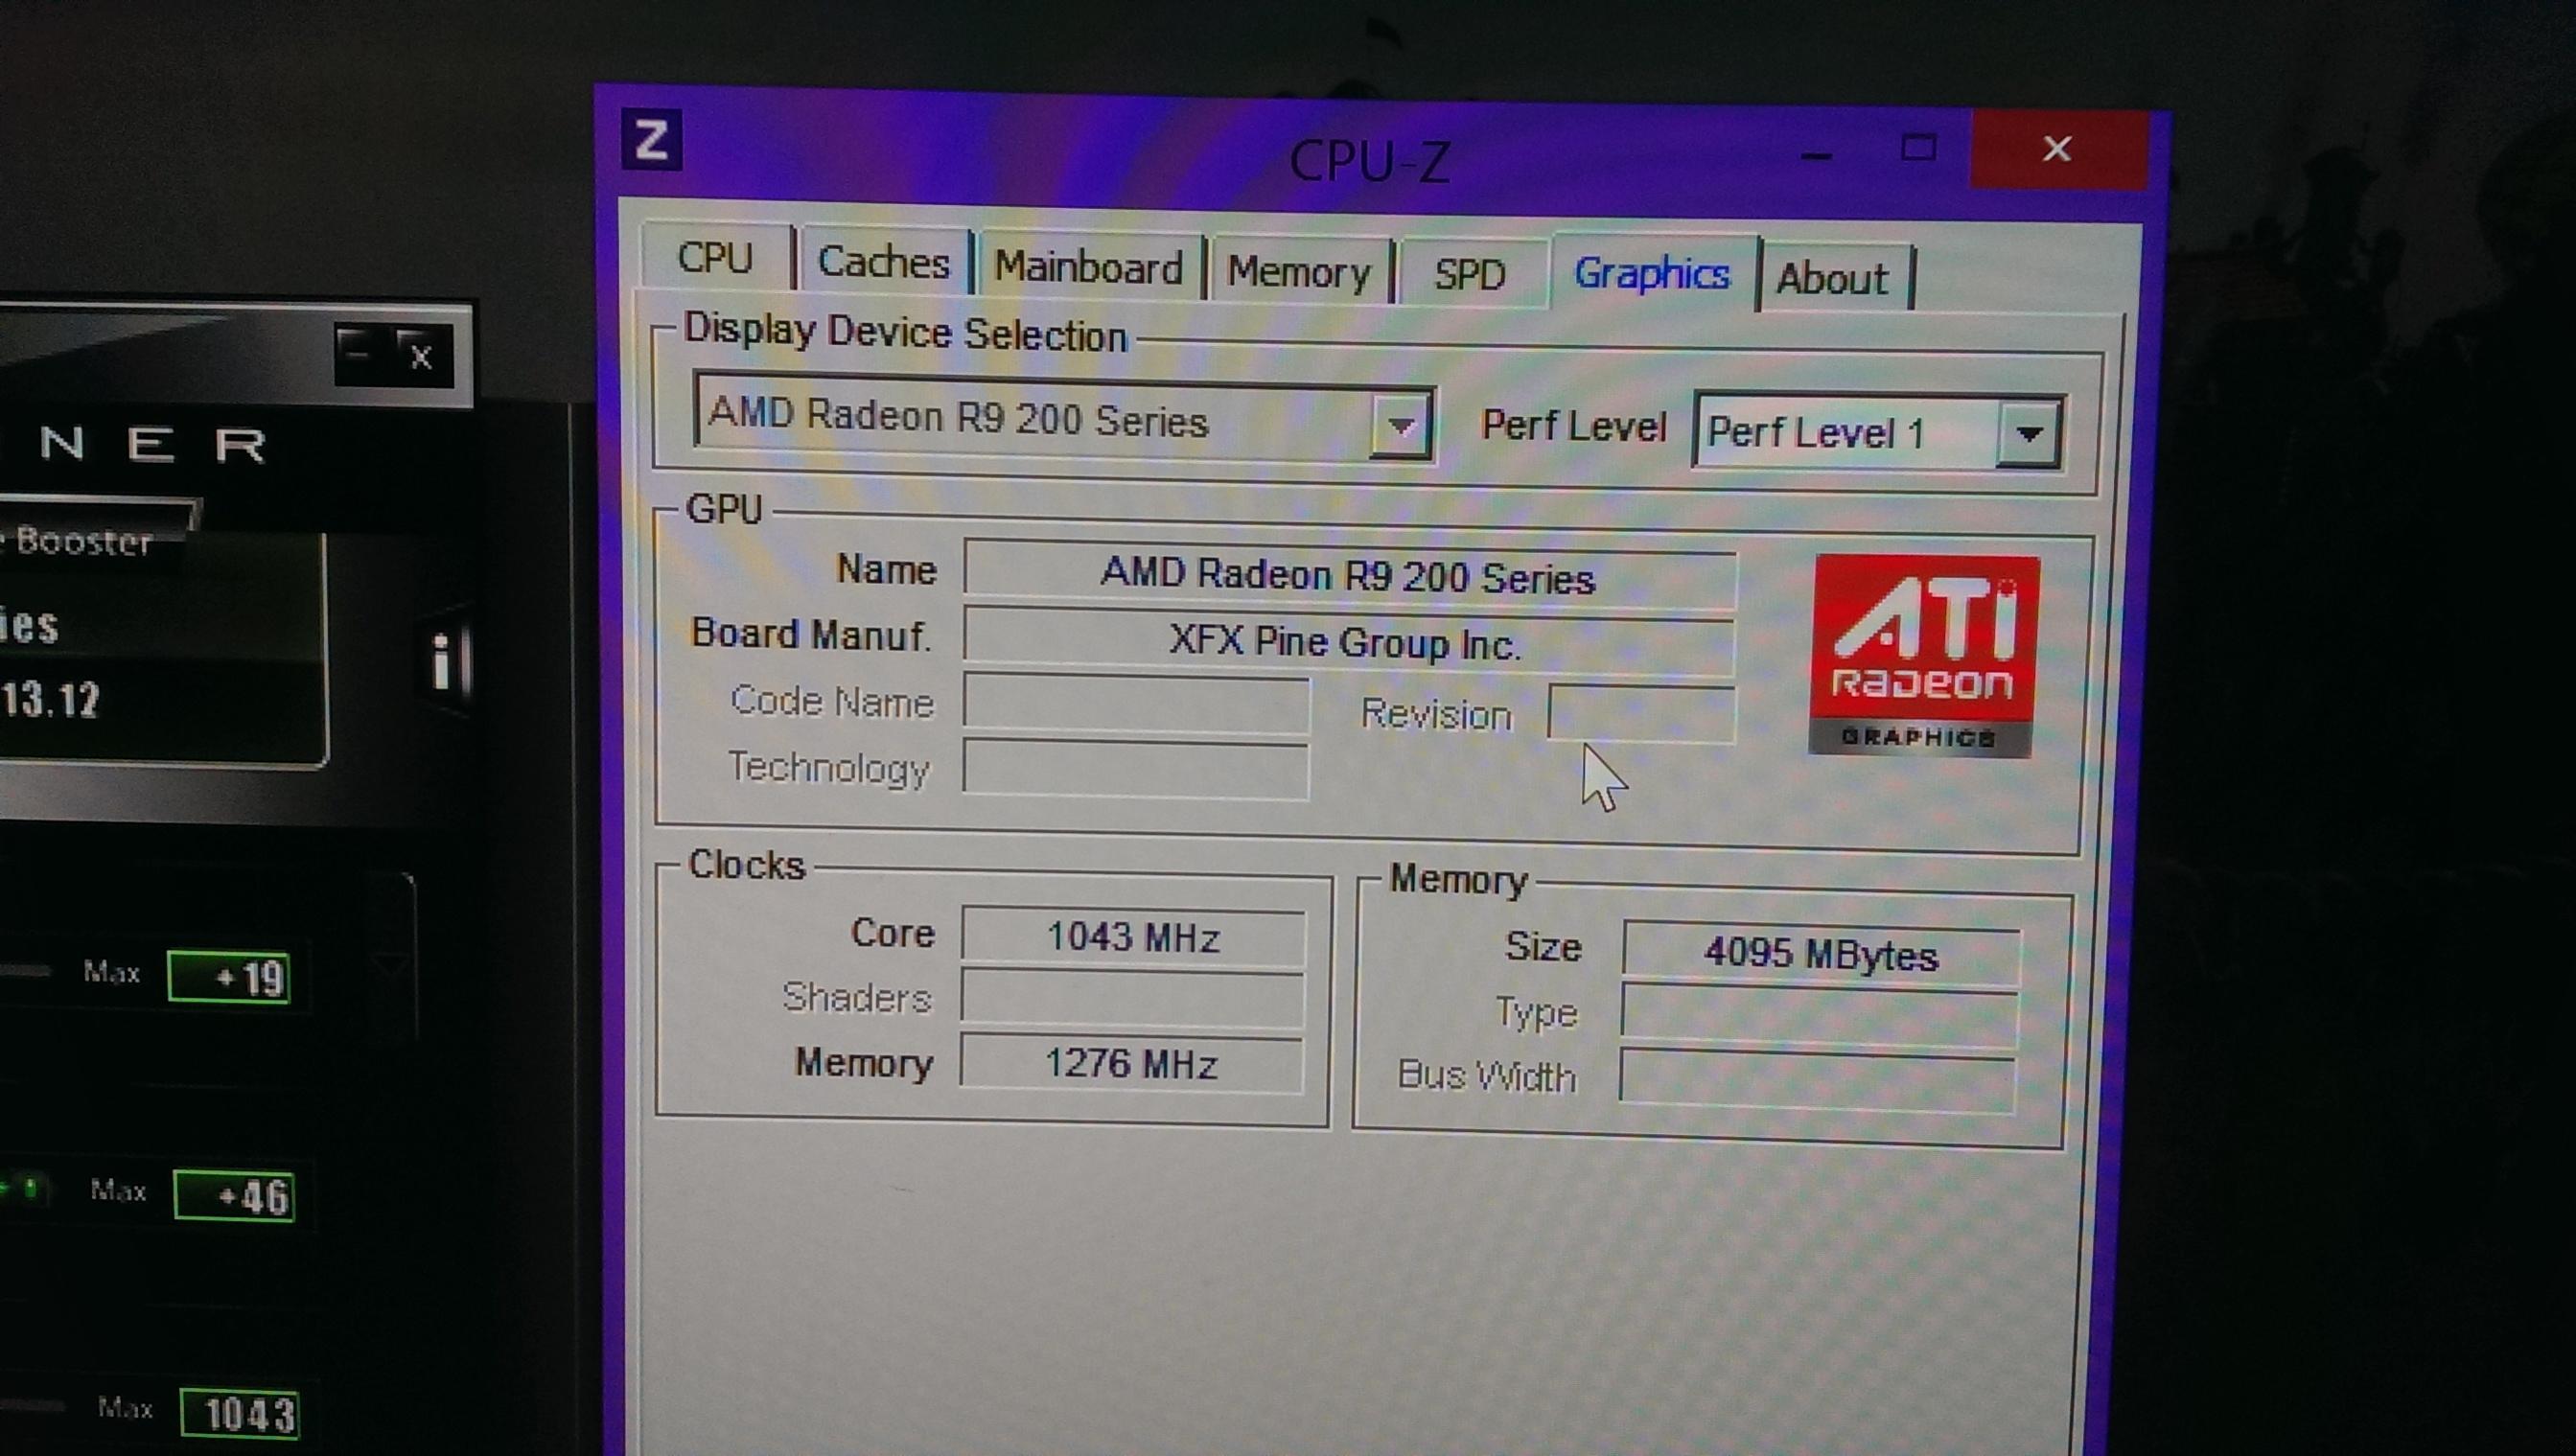The width and height of the screenshot is (2576, 1456).
Task: Click the +46 max value field
Action: pyautogui.click(x=235, y=1195)
